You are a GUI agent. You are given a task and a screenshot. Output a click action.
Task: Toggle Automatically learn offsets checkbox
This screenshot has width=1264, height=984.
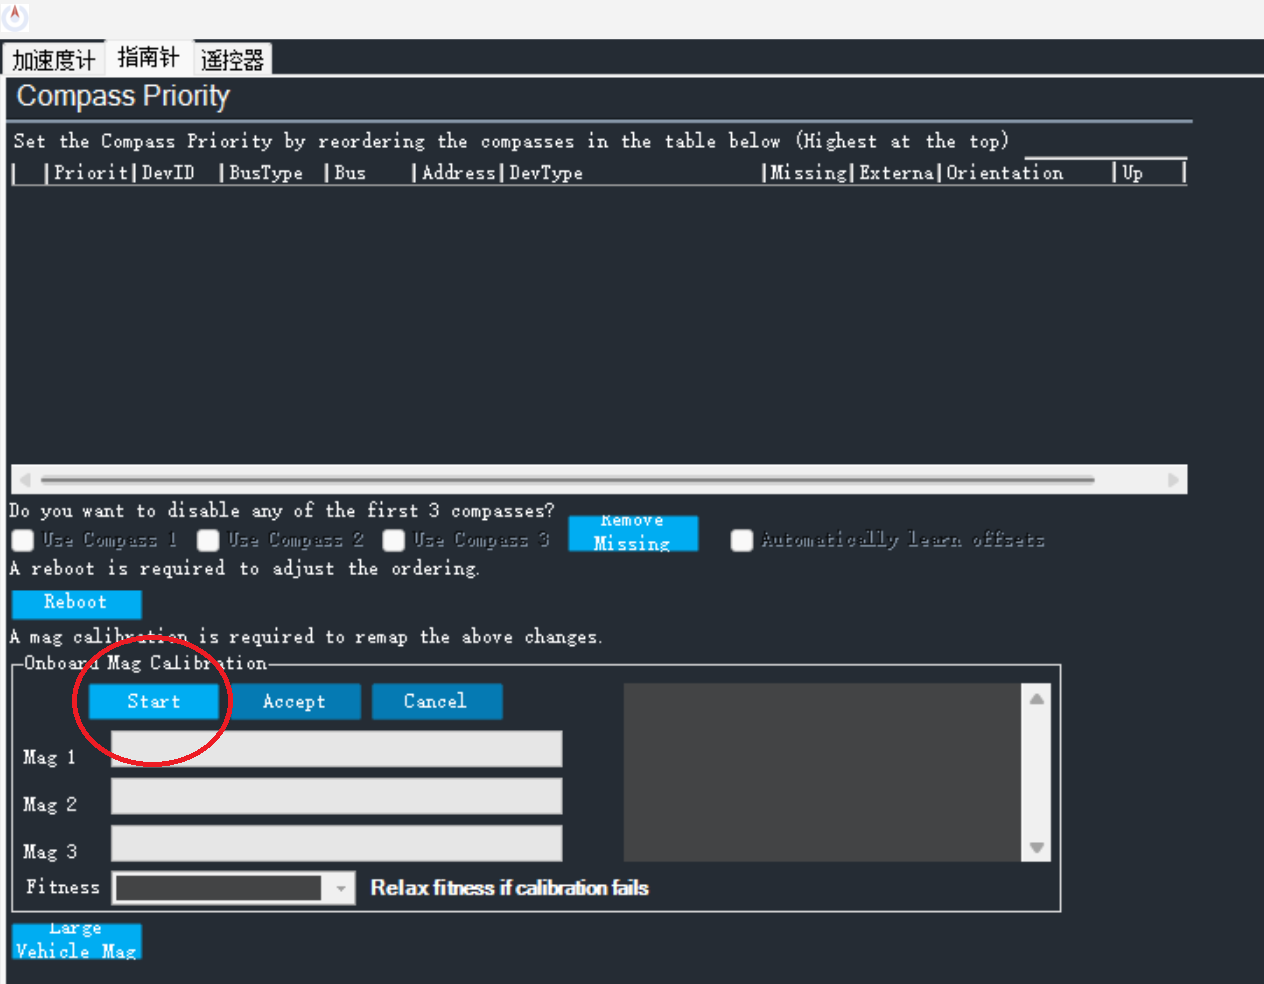[x=742, y=540]
